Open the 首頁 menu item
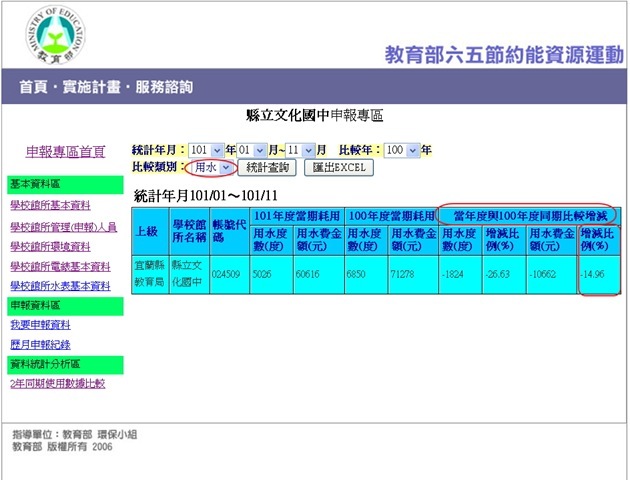Viewport: 630px width, 480px height. [x=36, y=87]
